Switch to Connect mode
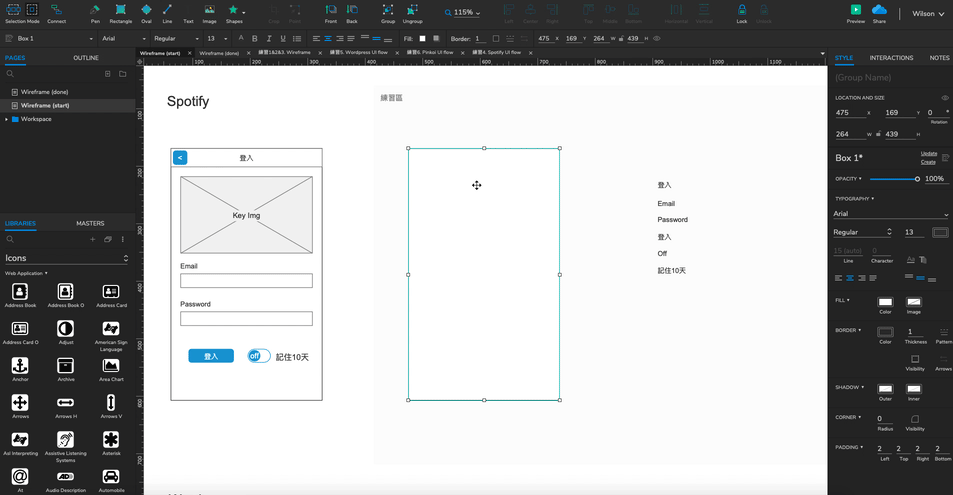This screenshot has height=495, width=953. click(x=57, y=13)
